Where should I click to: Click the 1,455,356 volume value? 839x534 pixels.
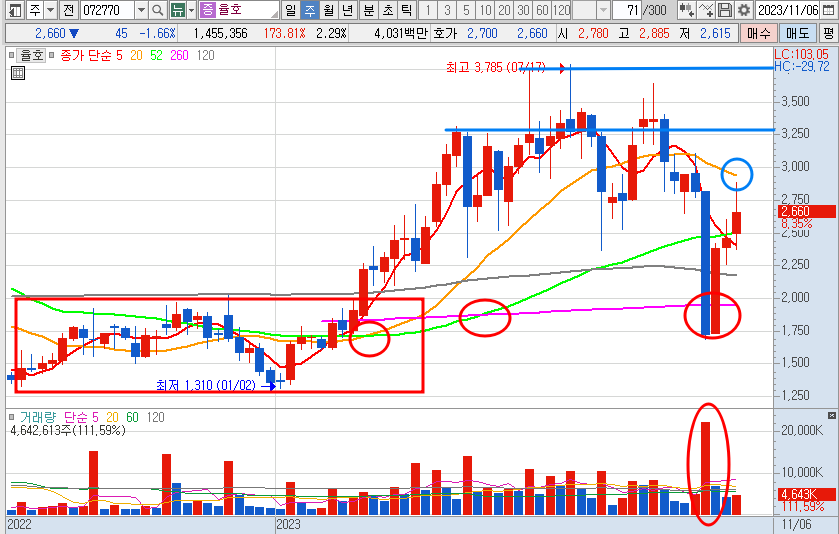(x=220, y=33)
